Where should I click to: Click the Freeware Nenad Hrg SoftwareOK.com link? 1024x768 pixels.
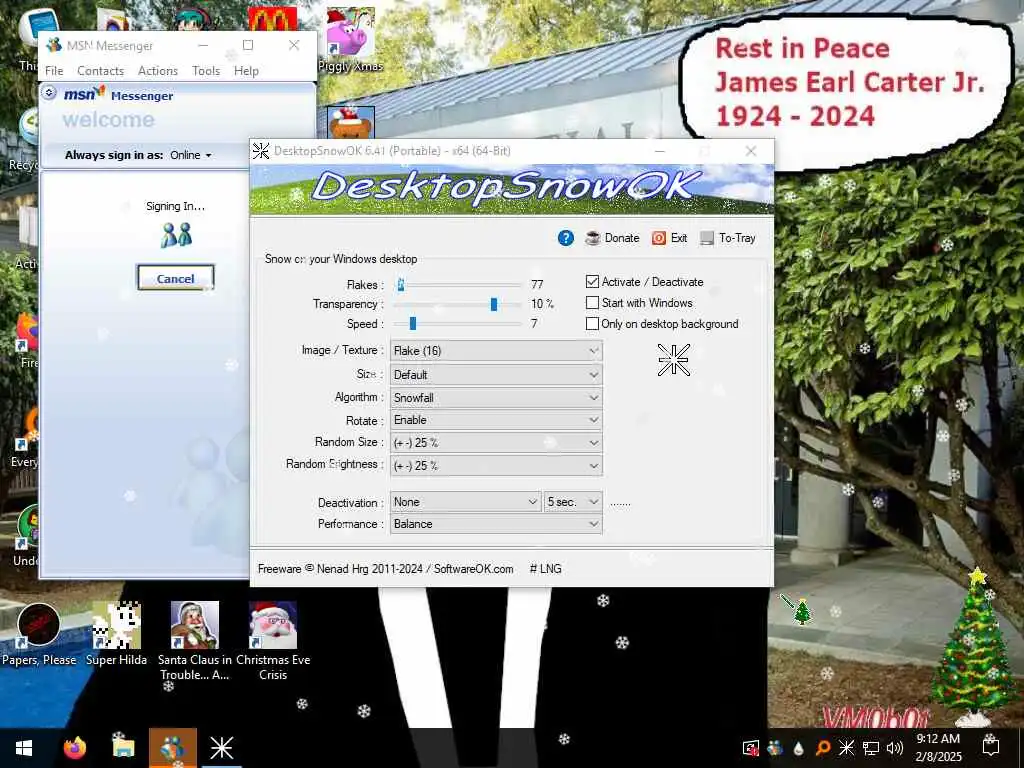[x=385, y=569]
